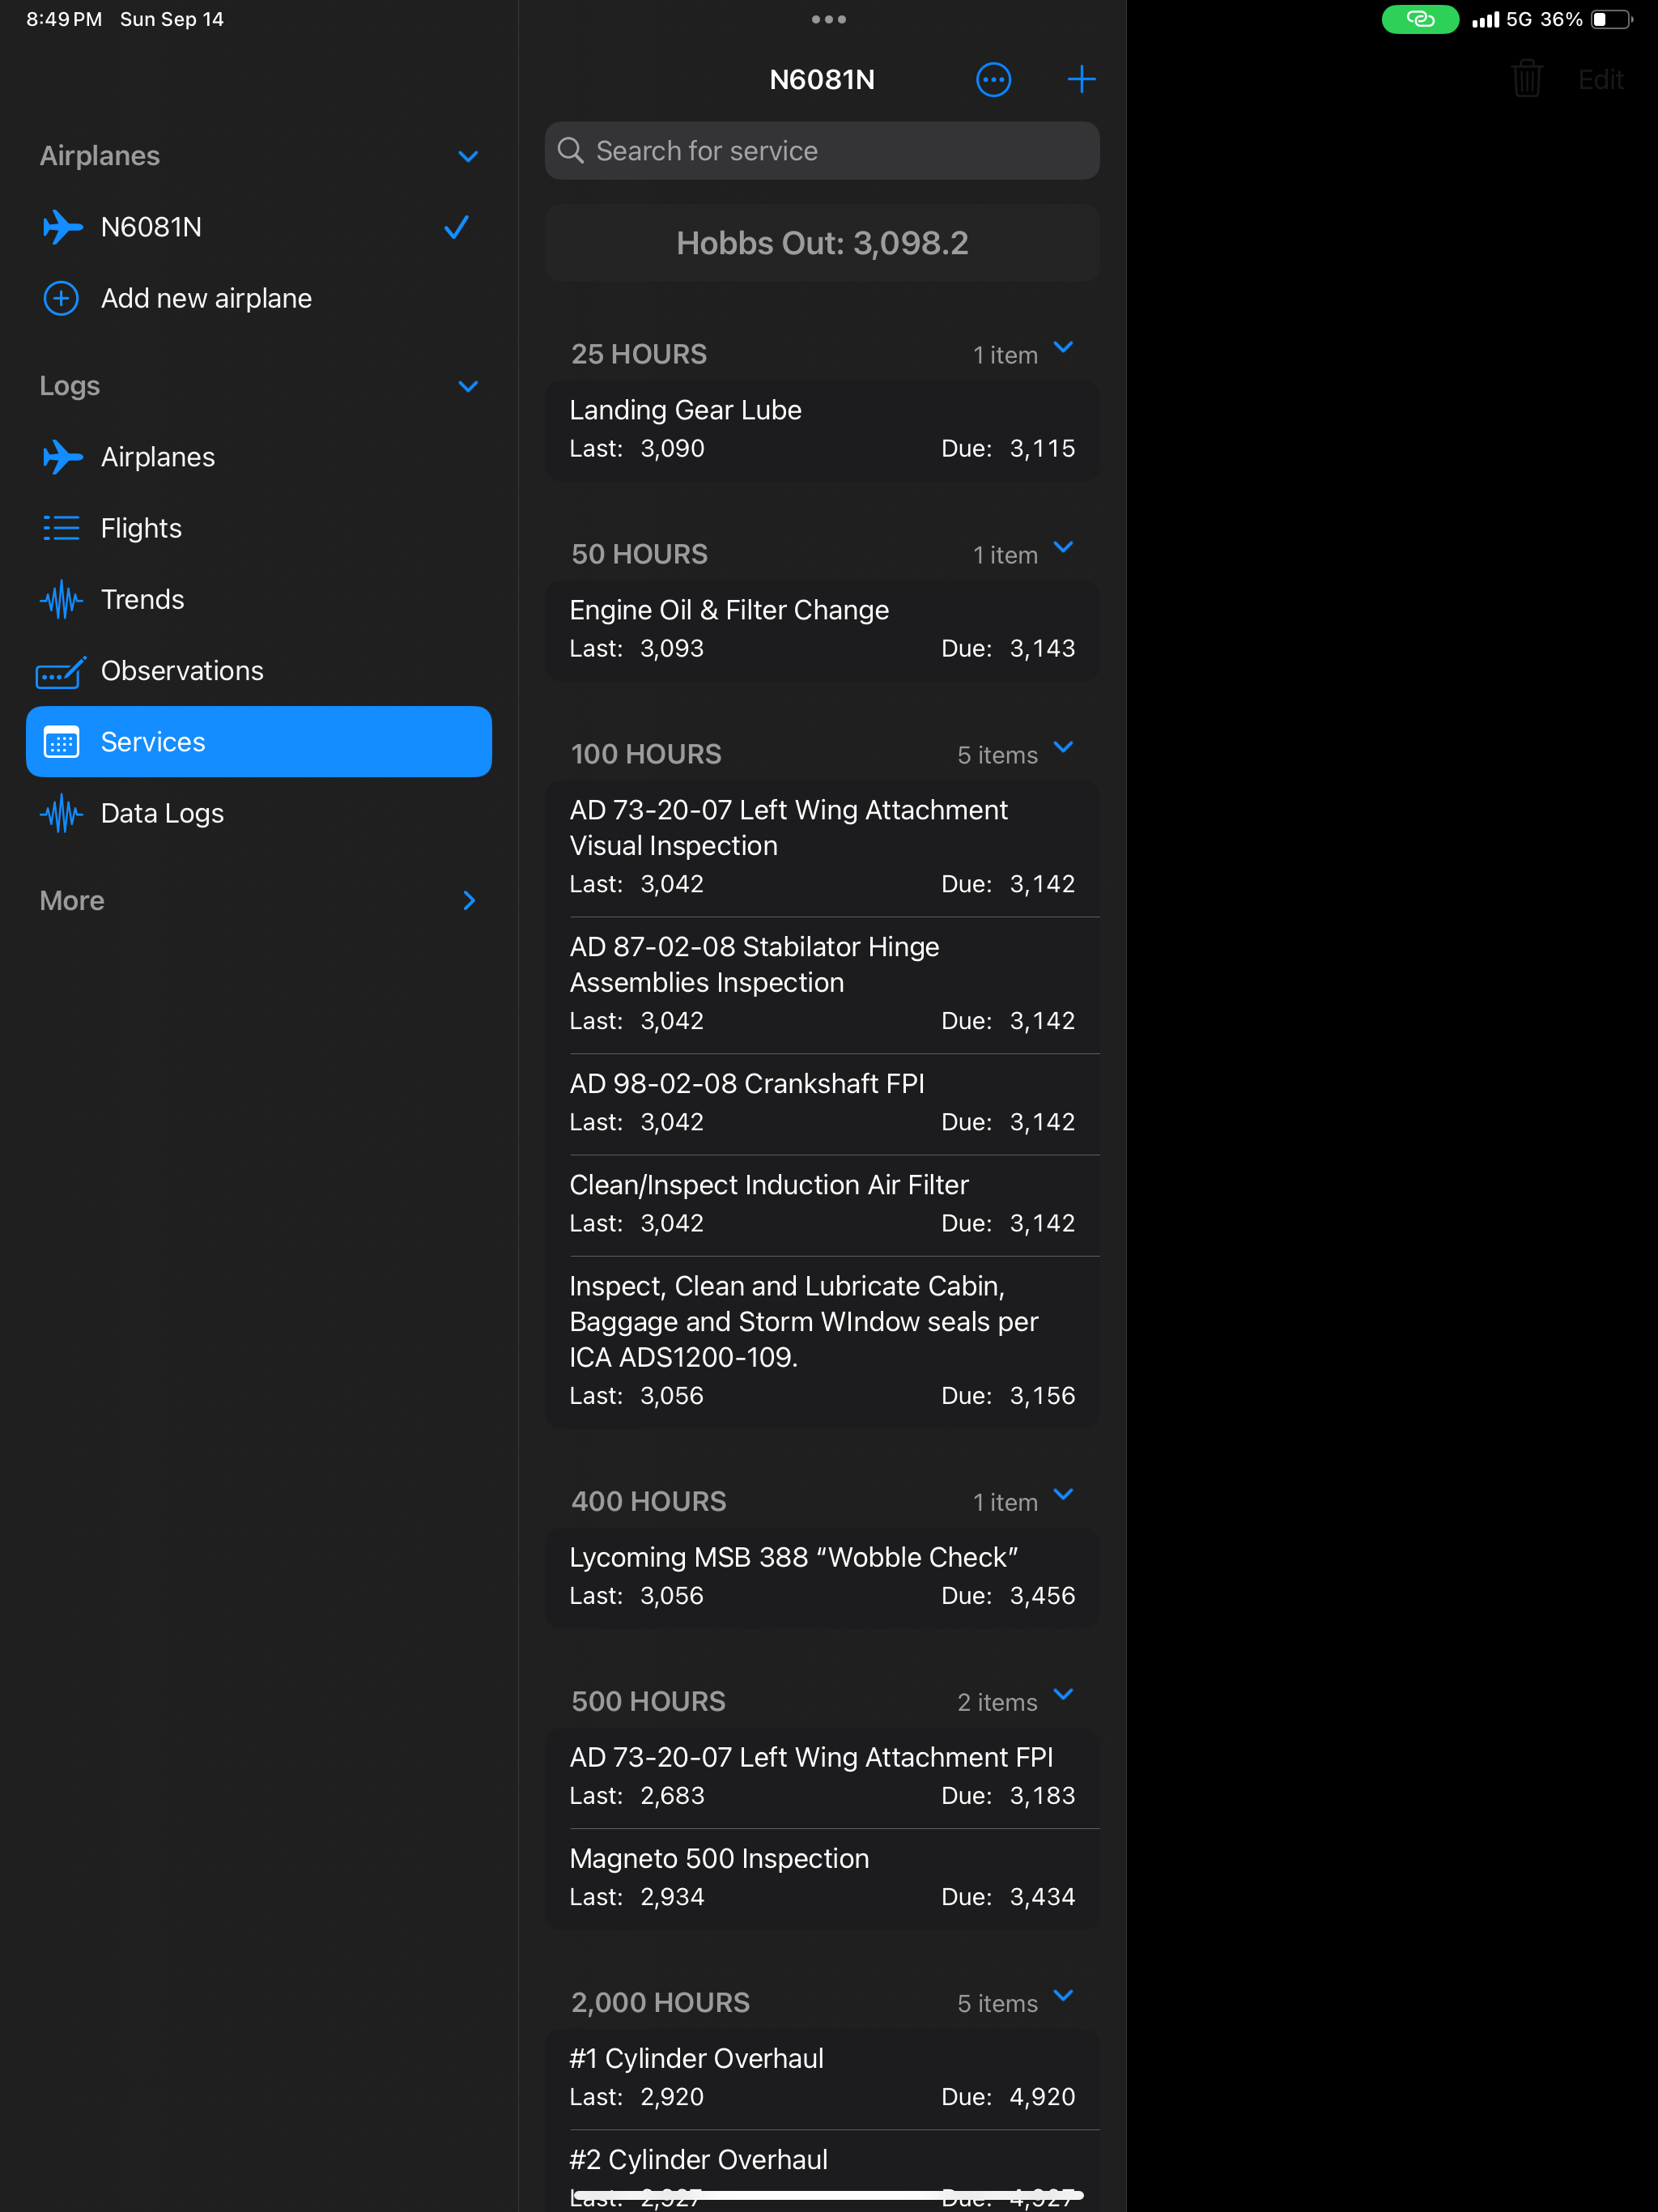1658x2212 pixels.
Task: Collapse the 25 HOURS group
Action: 1064,348
